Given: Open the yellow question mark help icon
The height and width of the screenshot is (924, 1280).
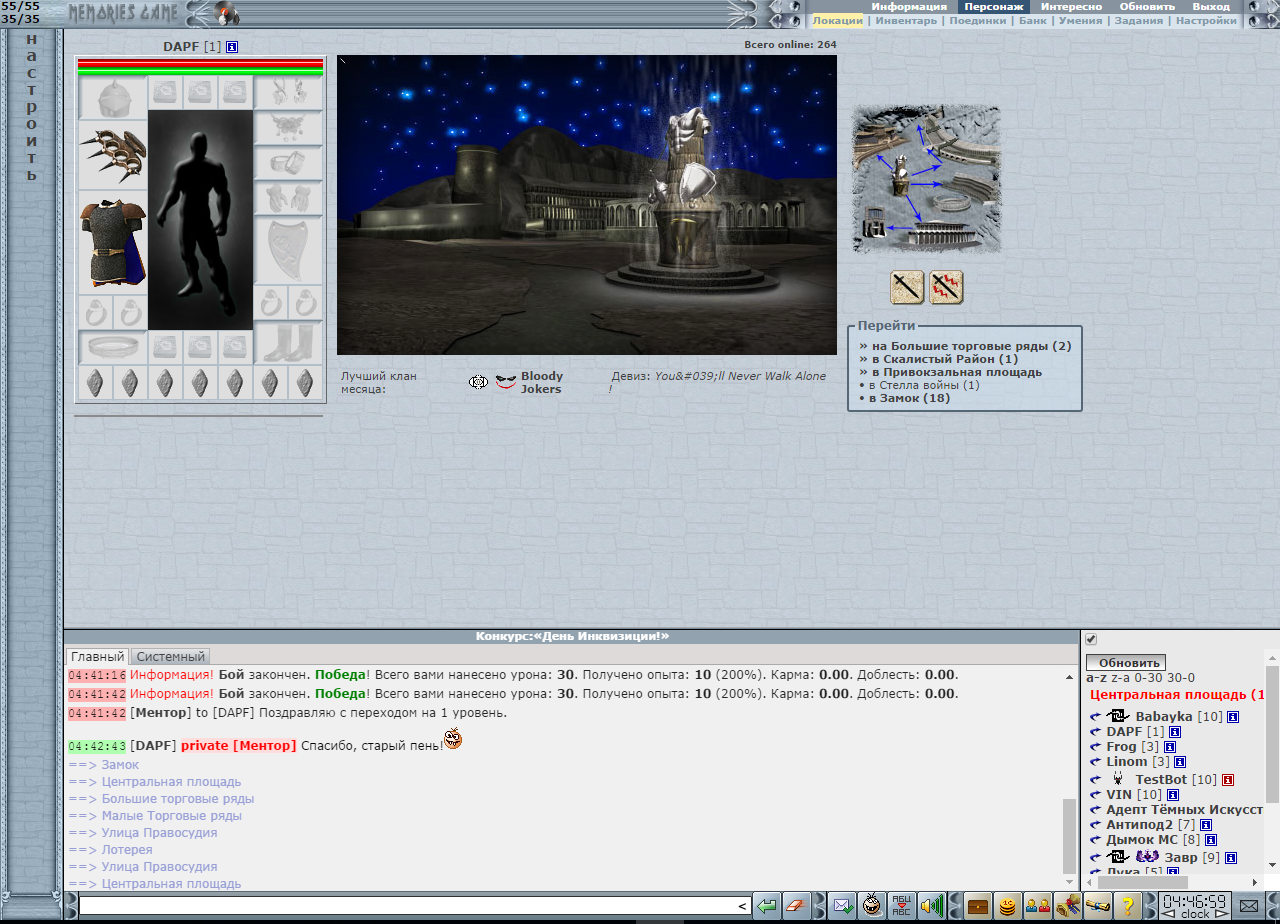Looking at the screenshot, I should [x=1127, y=906].
